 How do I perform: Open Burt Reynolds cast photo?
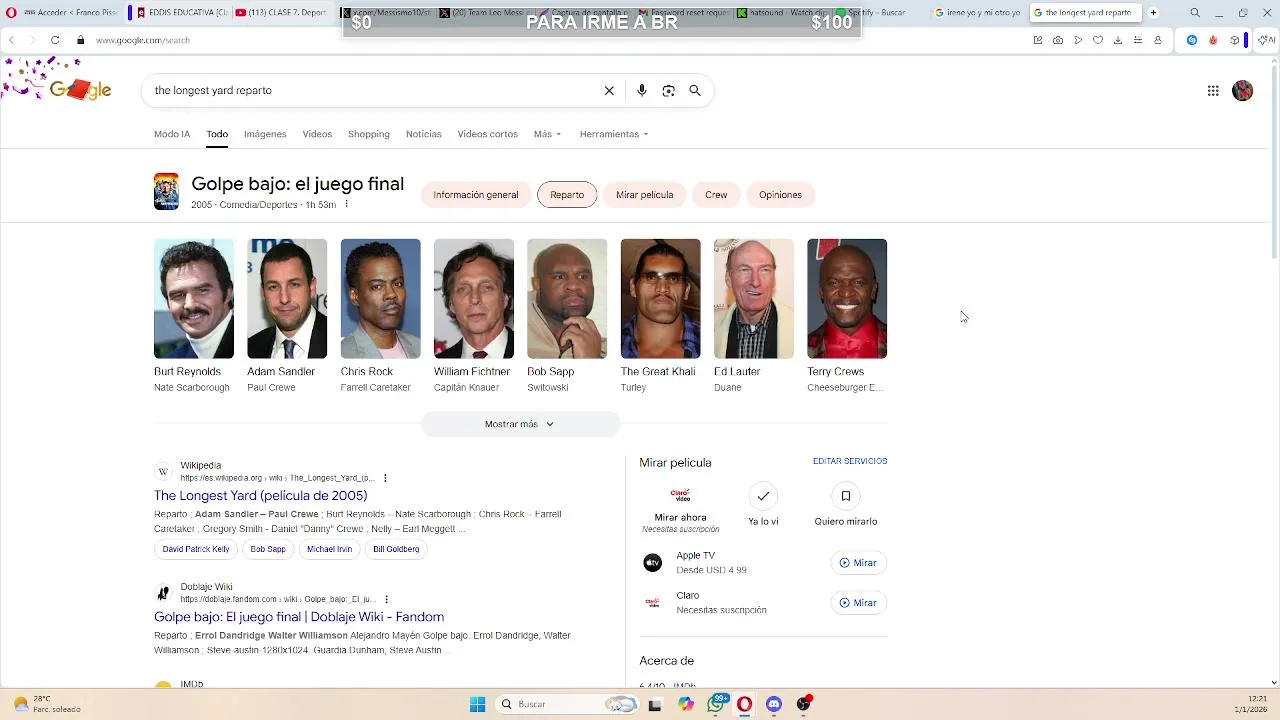click(x=194, y=299)
